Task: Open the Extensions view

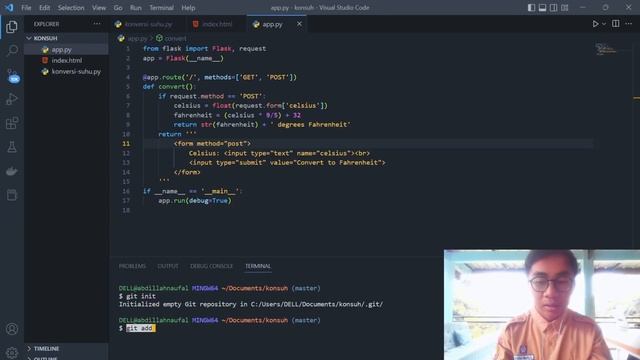Action: pyautogui.click(x=12, y=123)
